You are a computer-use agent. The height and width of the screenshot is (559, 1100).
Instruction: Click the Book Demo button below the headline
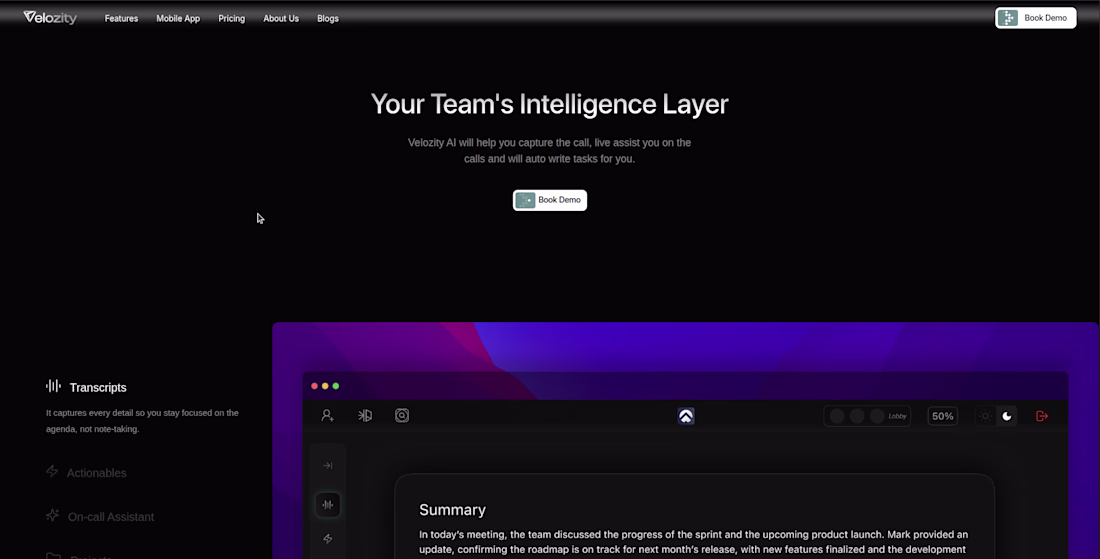coord(550,200)
